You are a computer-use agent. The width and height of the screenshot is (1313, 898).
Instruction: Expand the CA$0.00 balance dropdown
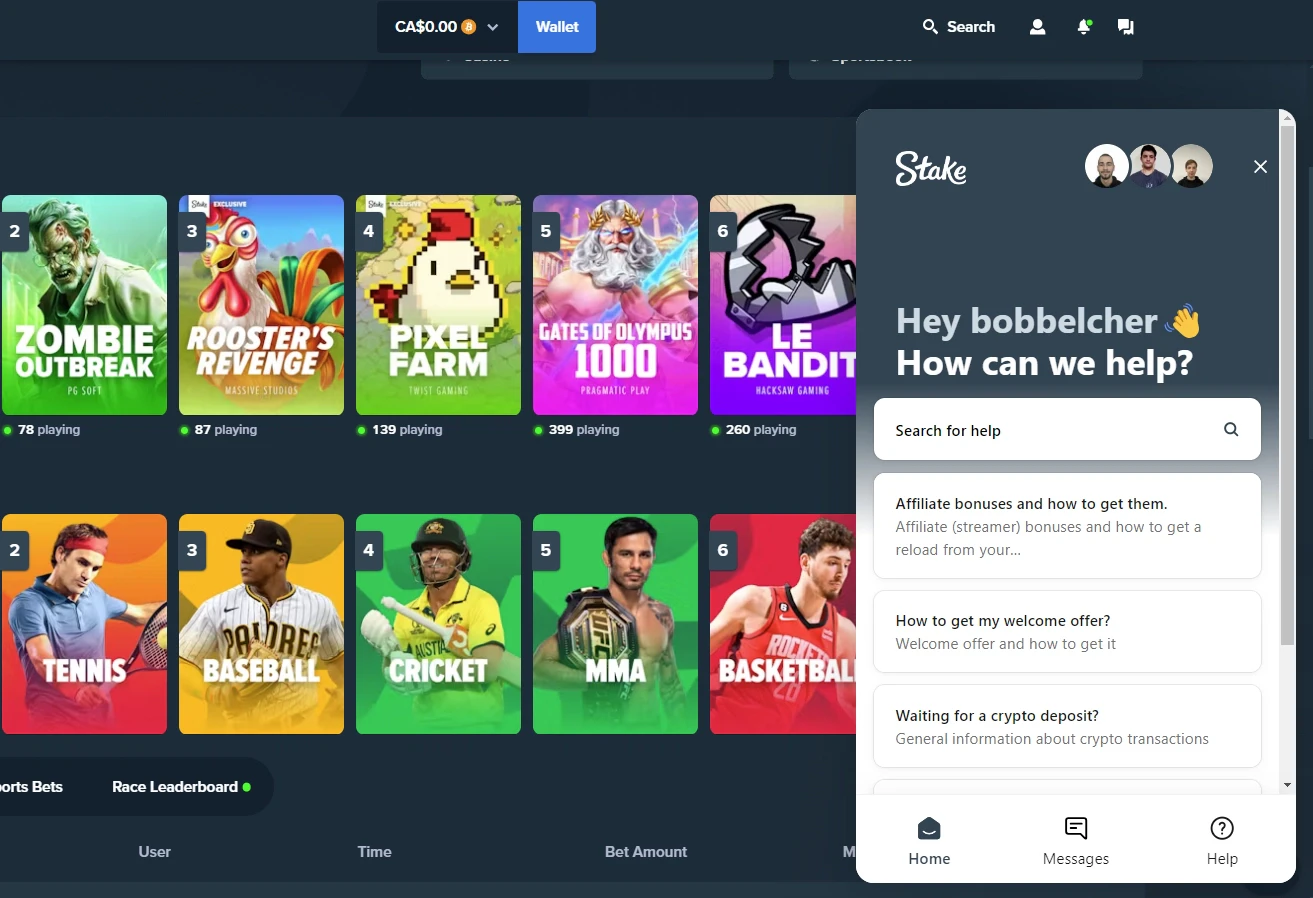tap(447, 27)
